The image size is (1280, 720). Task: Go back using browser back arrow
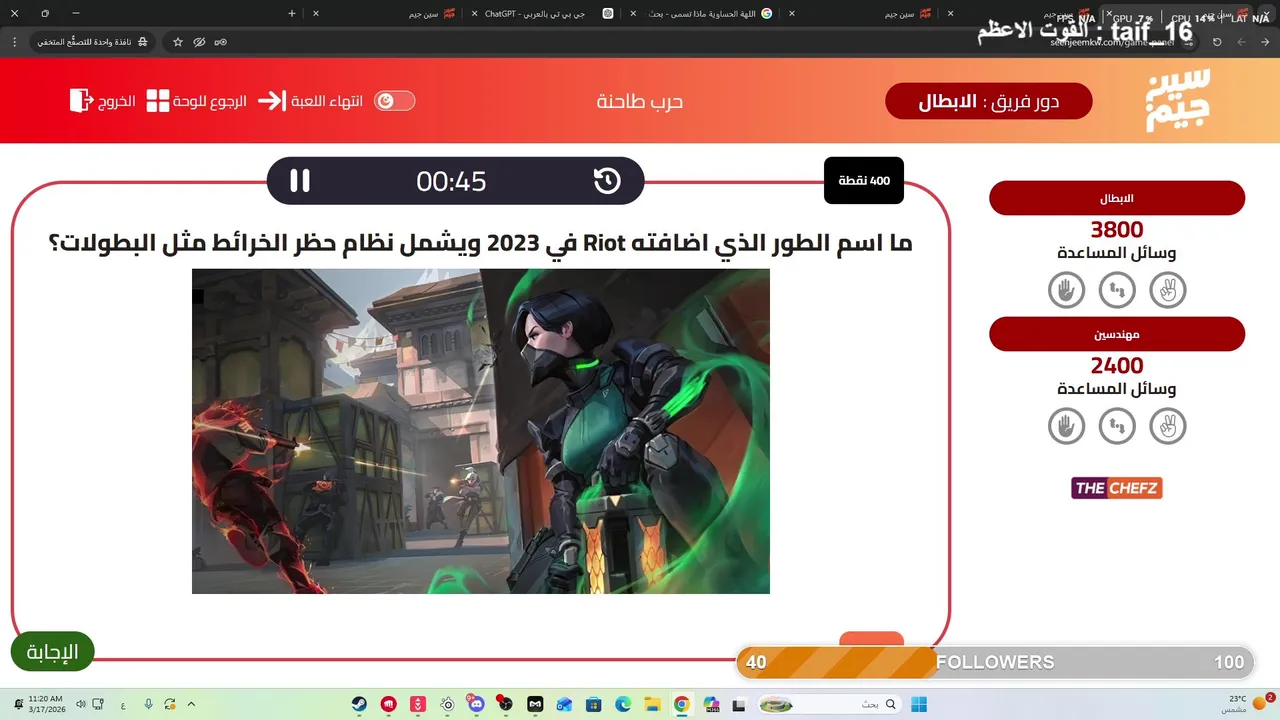[x=1265, y=42]
